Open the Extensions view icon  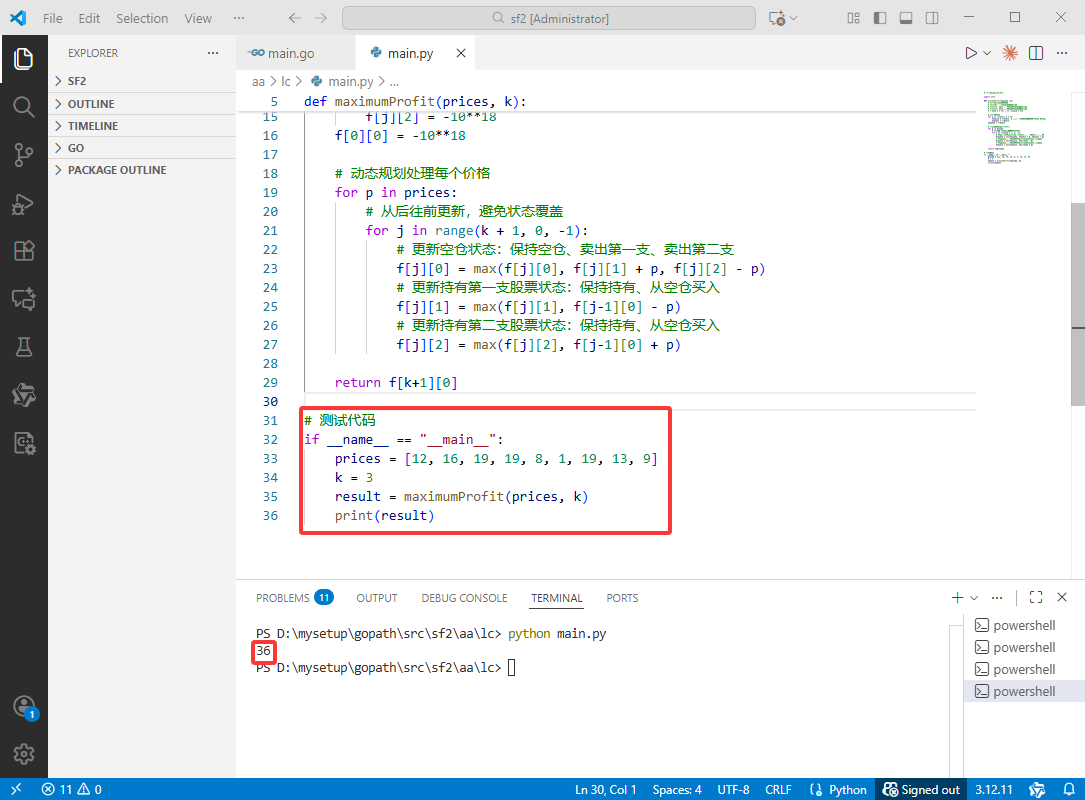[24, 251]
